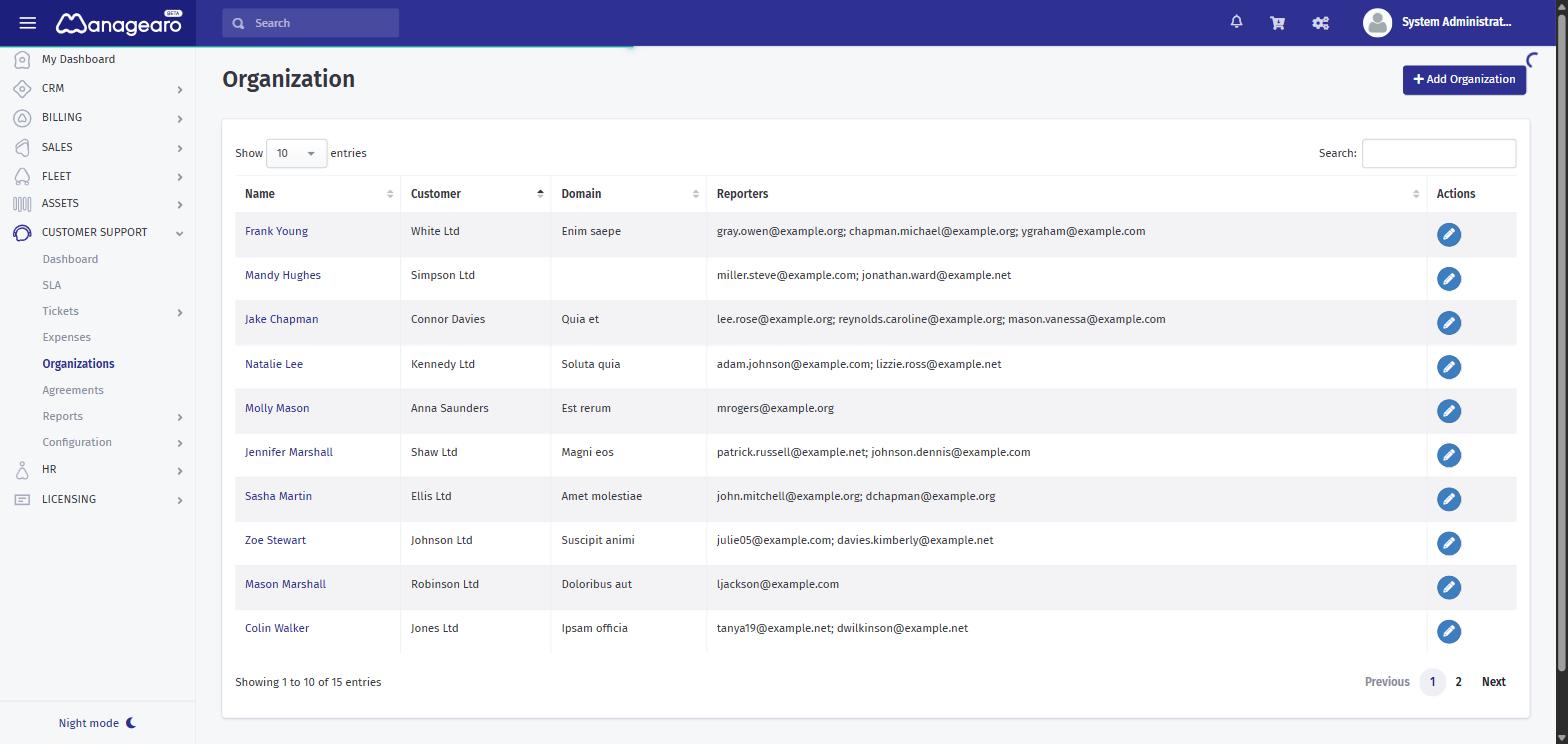
Task: Collapse the CUSTOMER SUPPORT menu chevron
Action: [180, 233]
